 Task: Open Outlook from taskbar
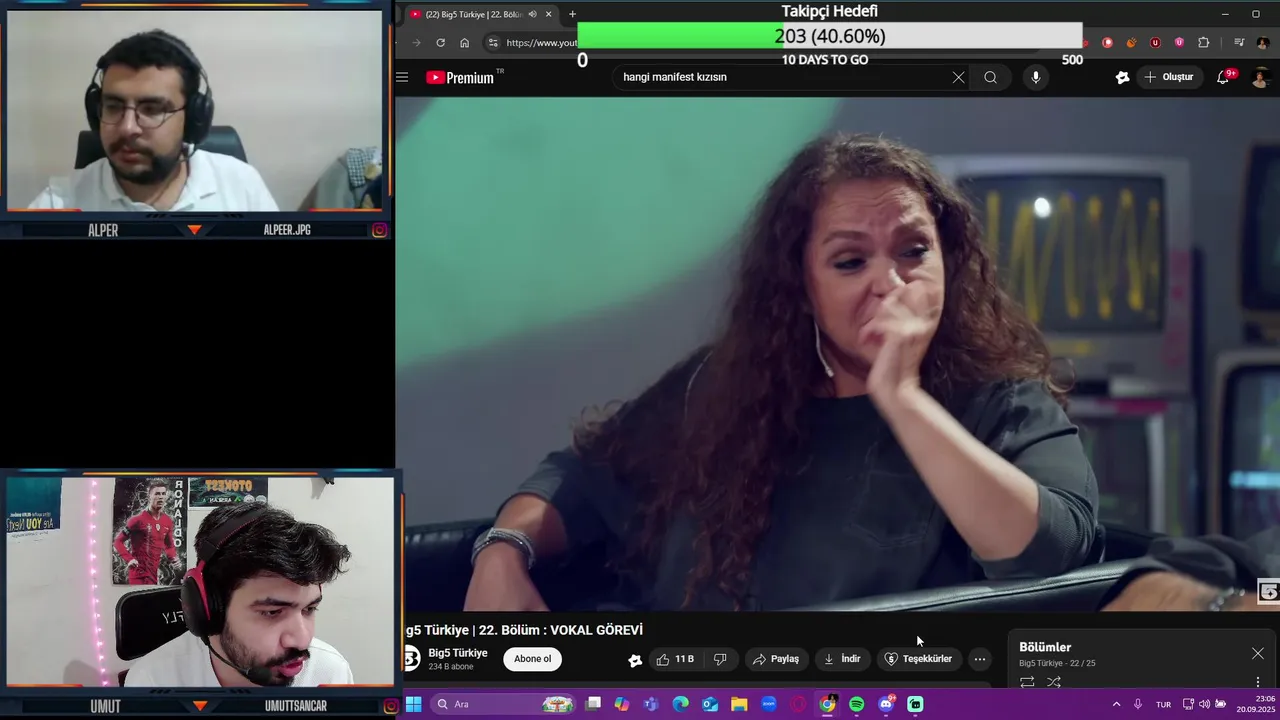coord(710,704)
